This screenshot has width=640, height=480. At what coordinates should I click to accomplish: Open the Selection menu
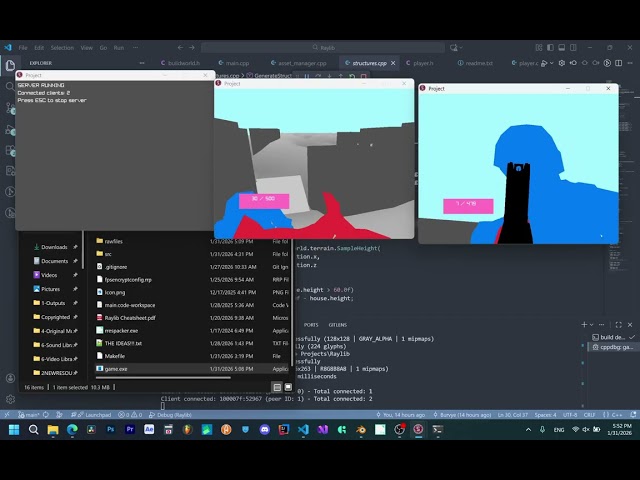point(62,48)
